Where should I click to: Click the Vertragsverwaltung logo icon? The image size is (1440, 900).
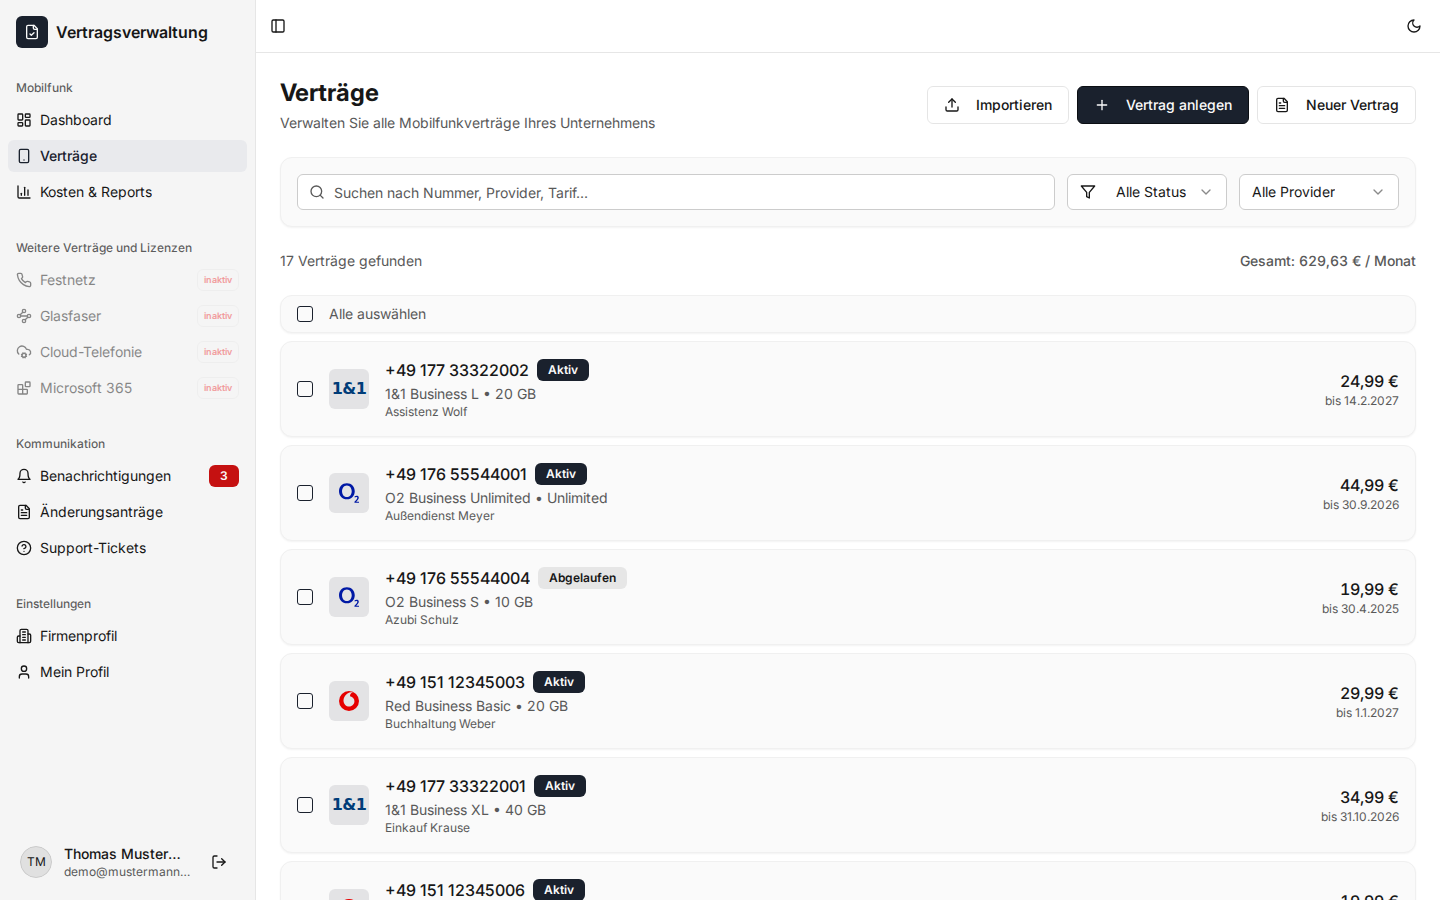pyautogui.click(x=32, y=32)
